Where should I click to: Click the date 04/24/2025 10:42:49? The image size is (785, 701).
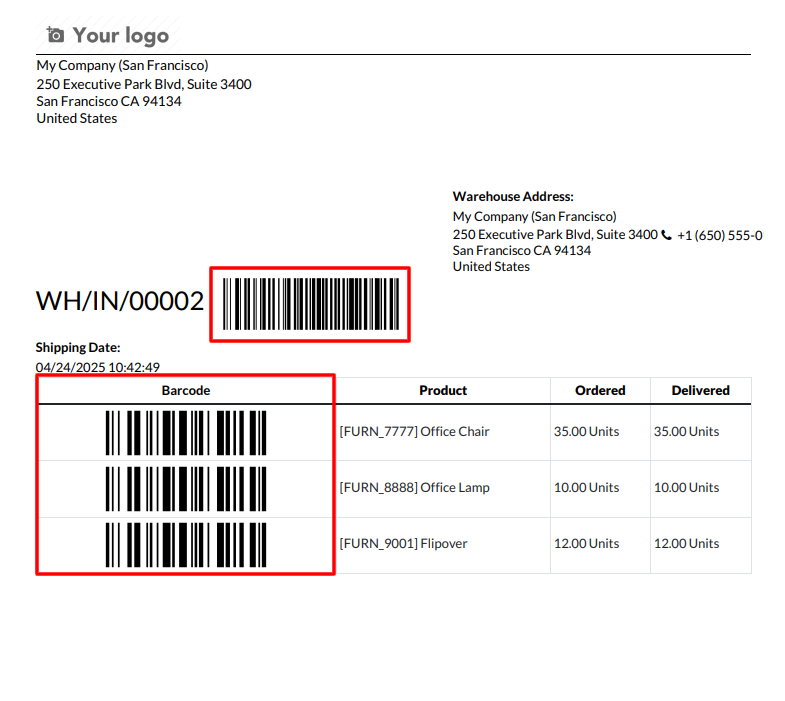(98, 368)
